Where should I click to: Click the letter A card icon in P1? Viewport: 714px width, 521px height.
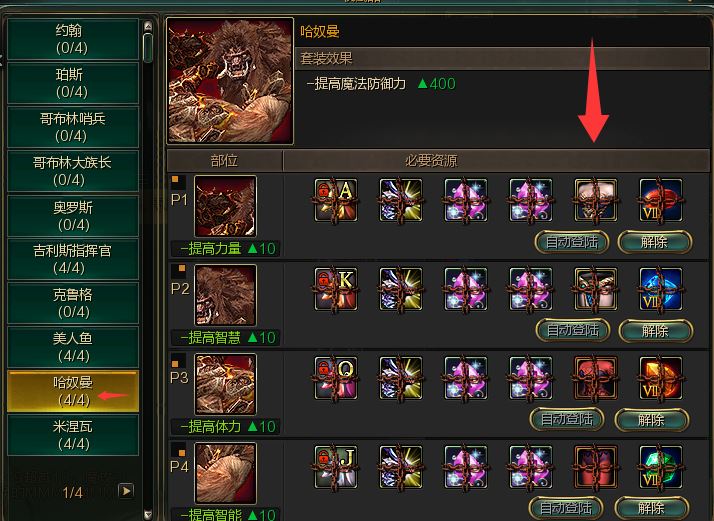pos(336,200)
